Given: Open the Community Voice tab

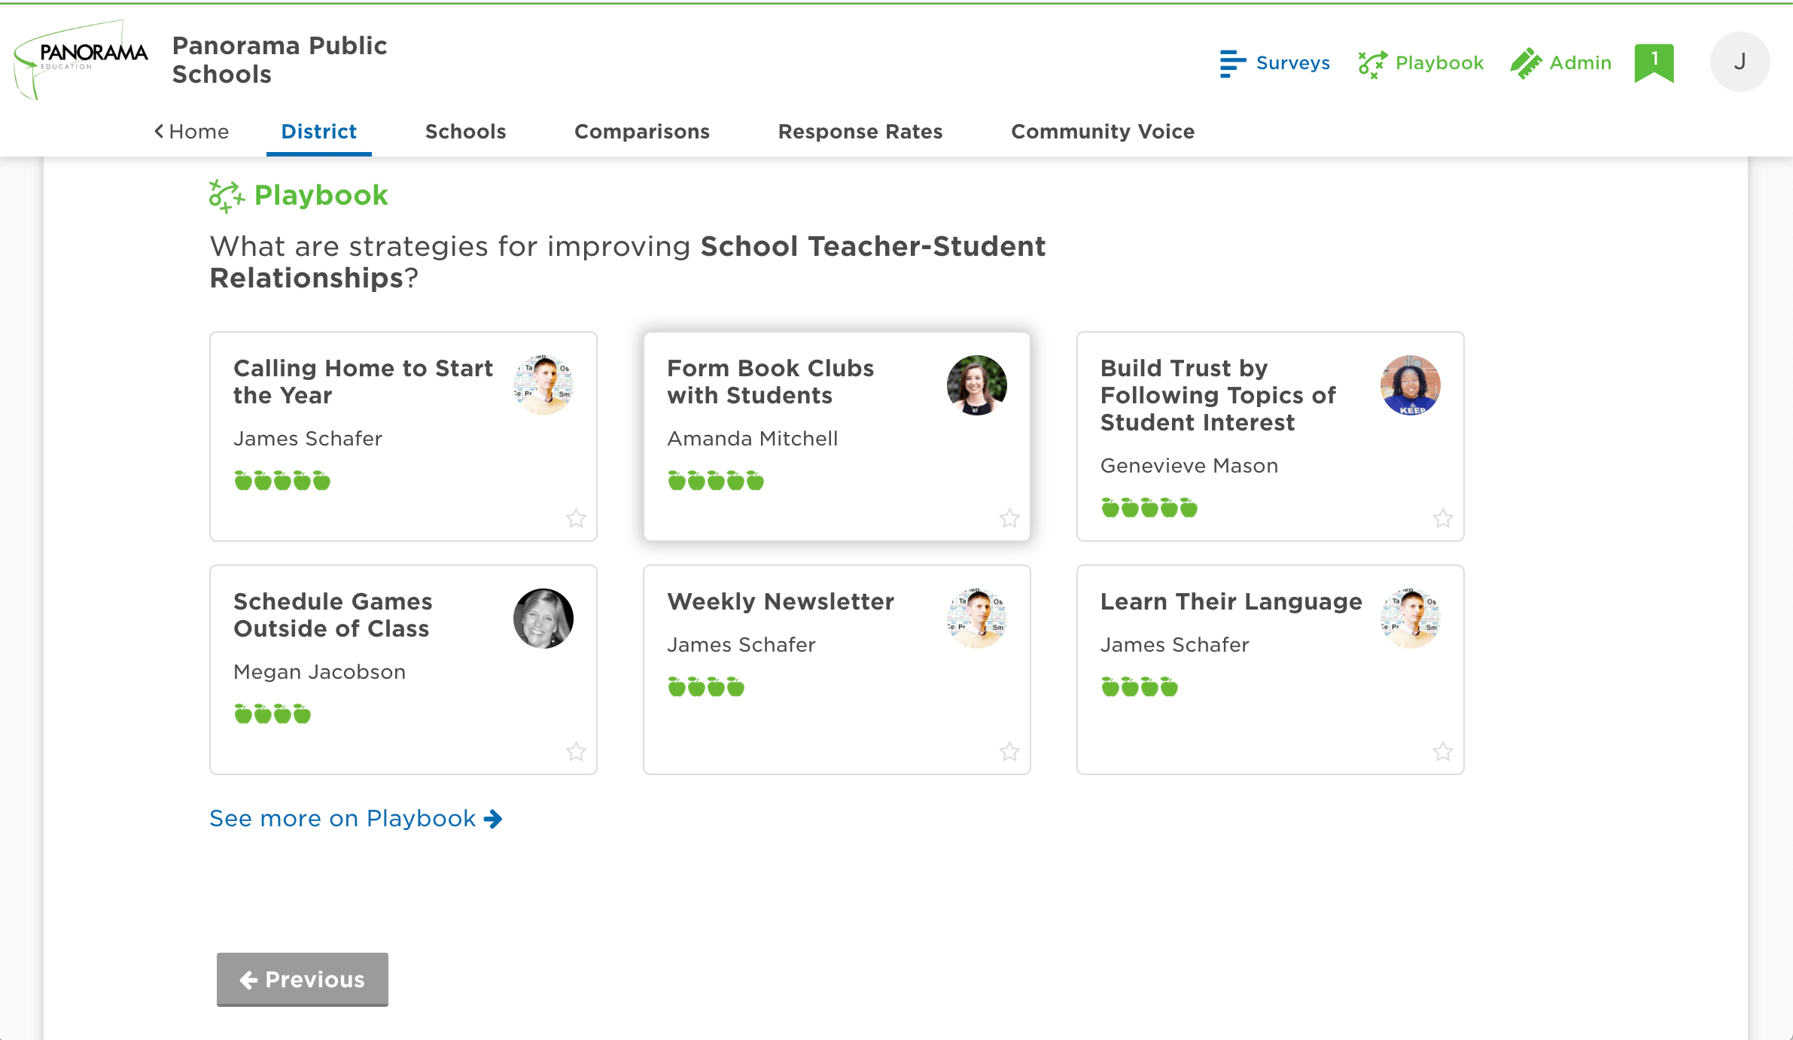Looking at the screenshot, I should pos(1102,131).
